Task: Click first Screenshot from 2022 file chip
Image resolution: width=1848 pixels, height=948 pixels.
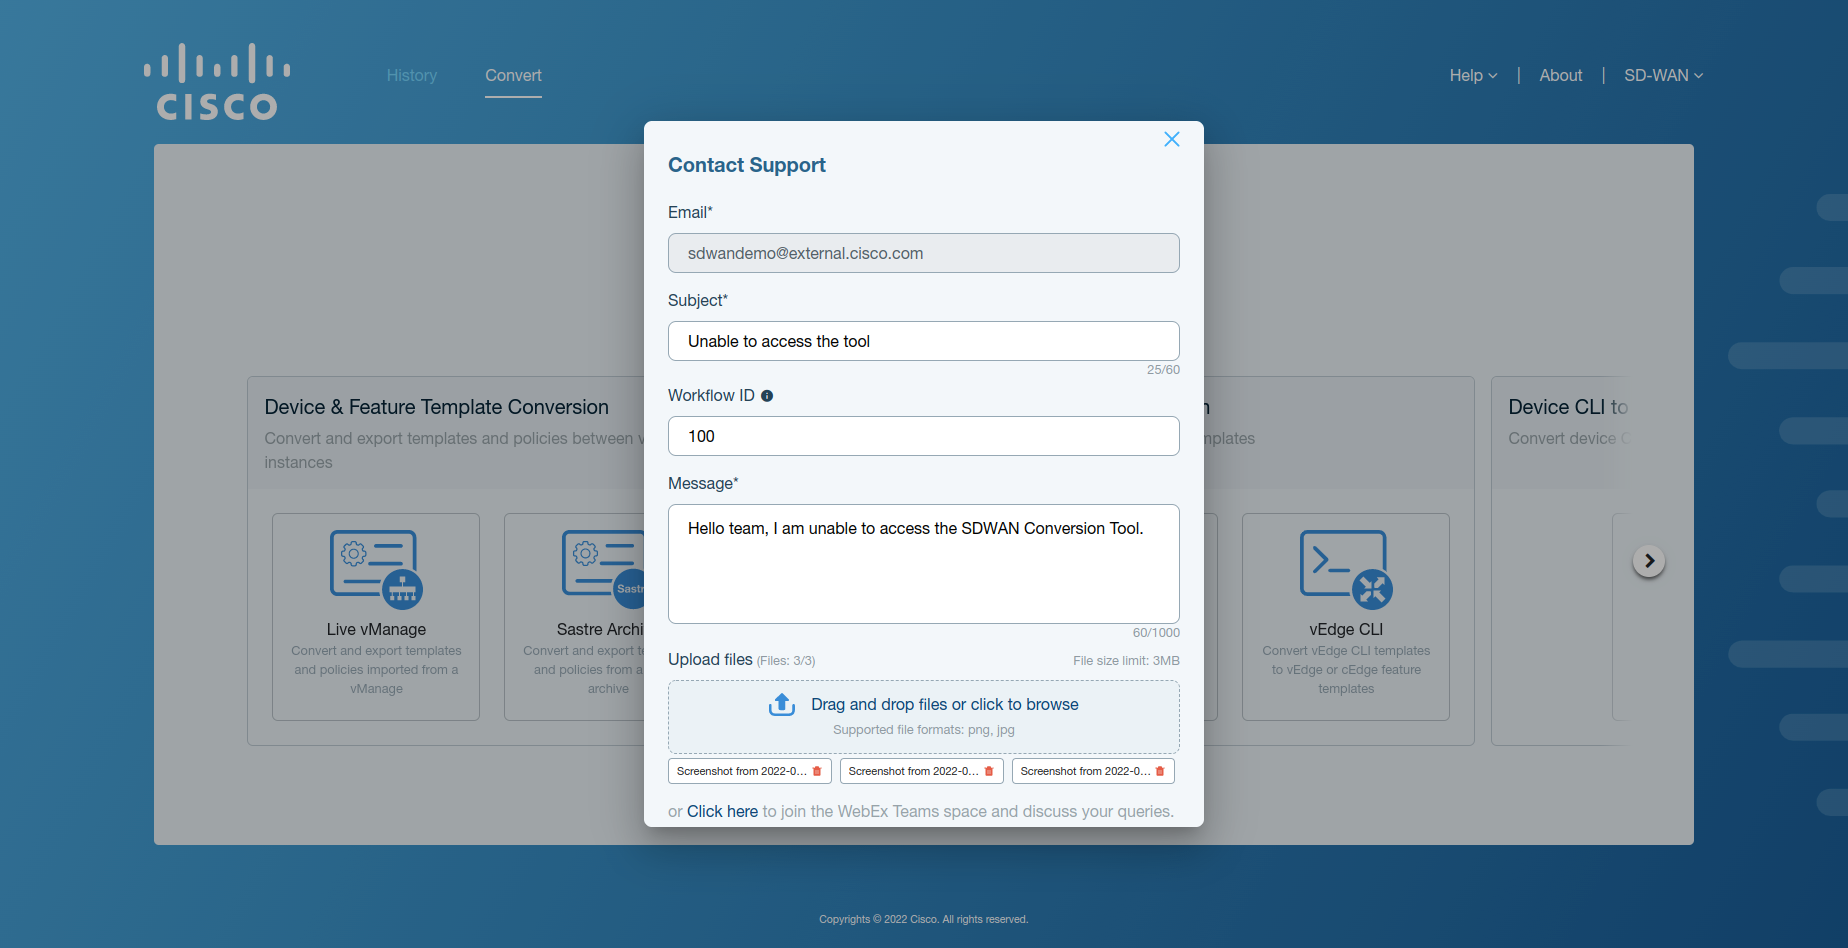Action: point(750,771)
